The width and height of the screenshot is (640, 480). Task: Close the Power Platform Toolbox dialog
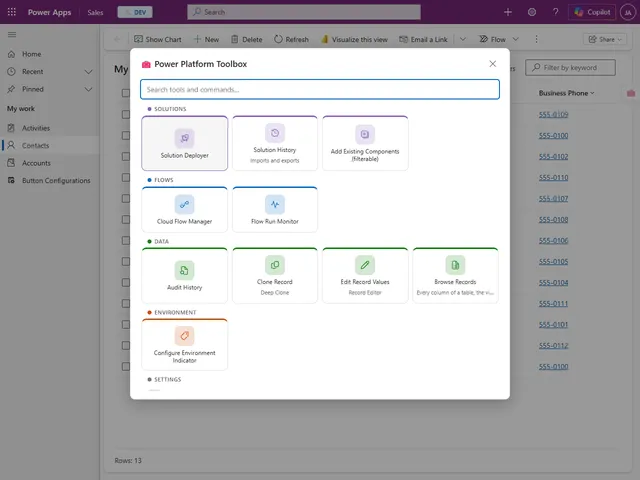pyautogui.click(x=493, y=64)
